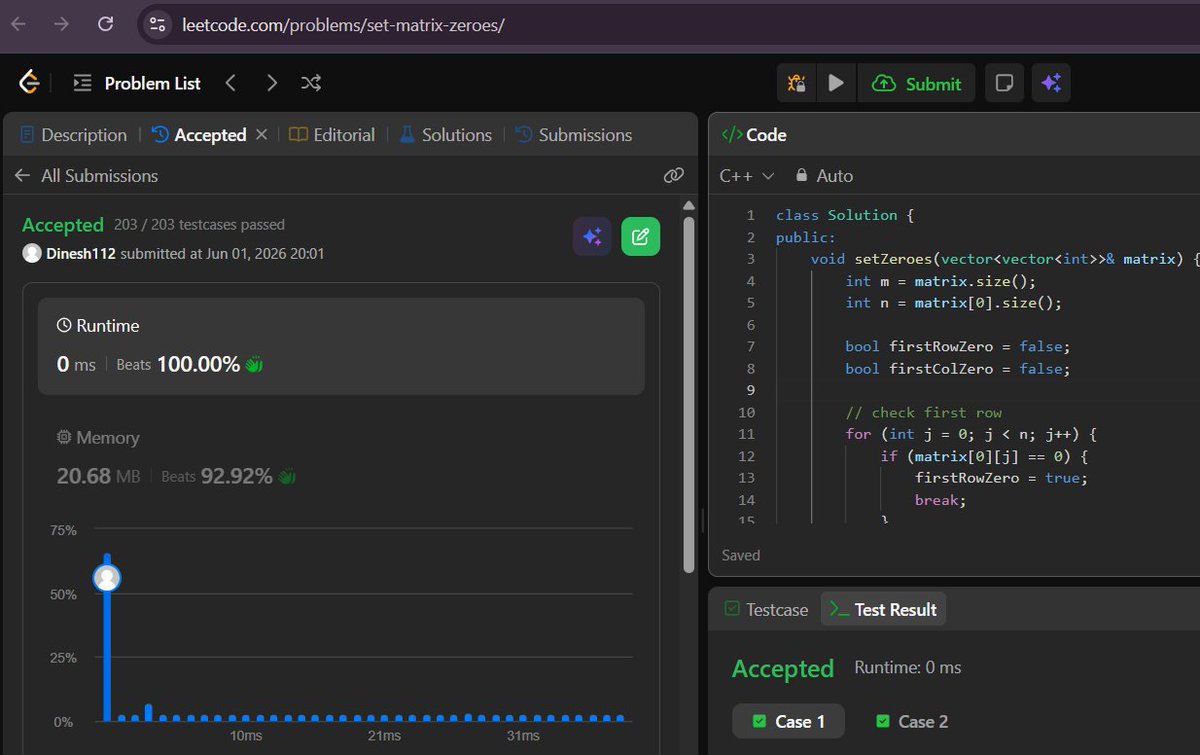Click the avatar marker on runtime chart
The width and height of the screenshot is (1200, 755).
pos(107,578)
